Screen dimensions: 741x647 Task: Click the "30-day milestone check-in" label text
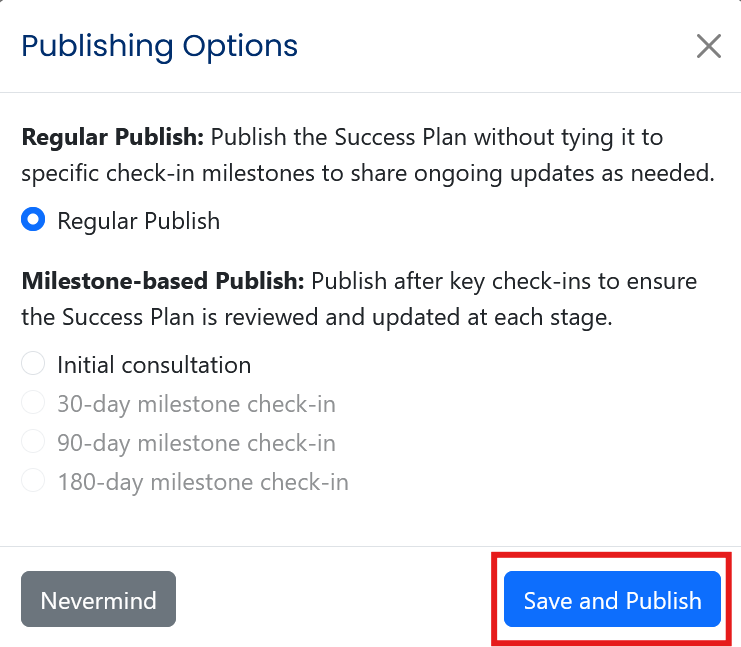(x=196, y=404)
